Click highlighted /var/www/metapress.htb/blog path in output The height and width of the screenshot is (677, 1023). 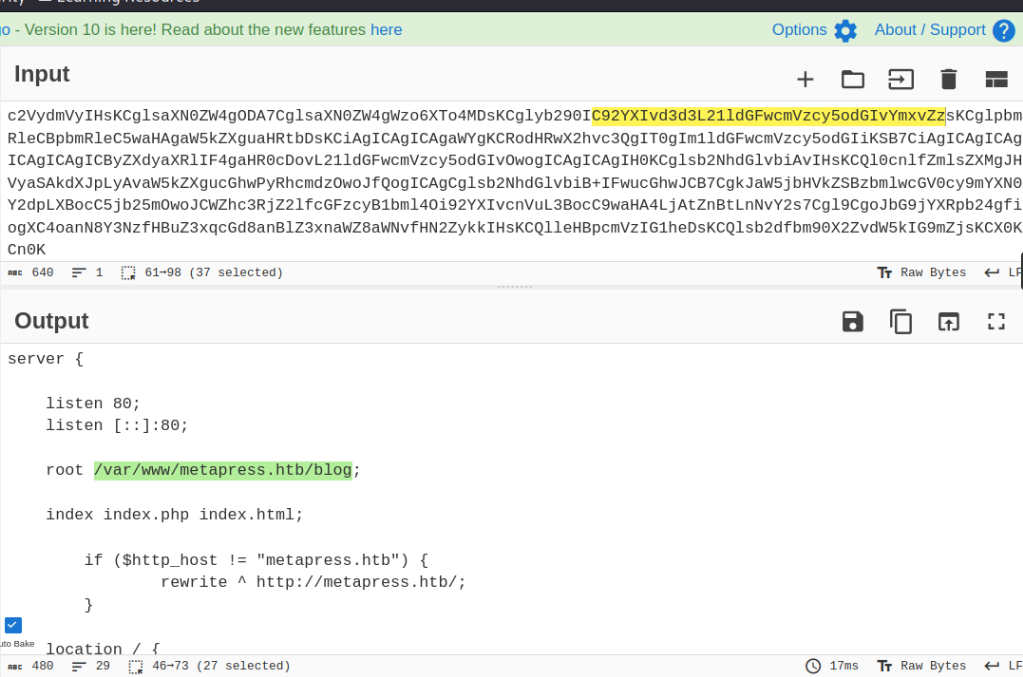[x=223, y=470]
